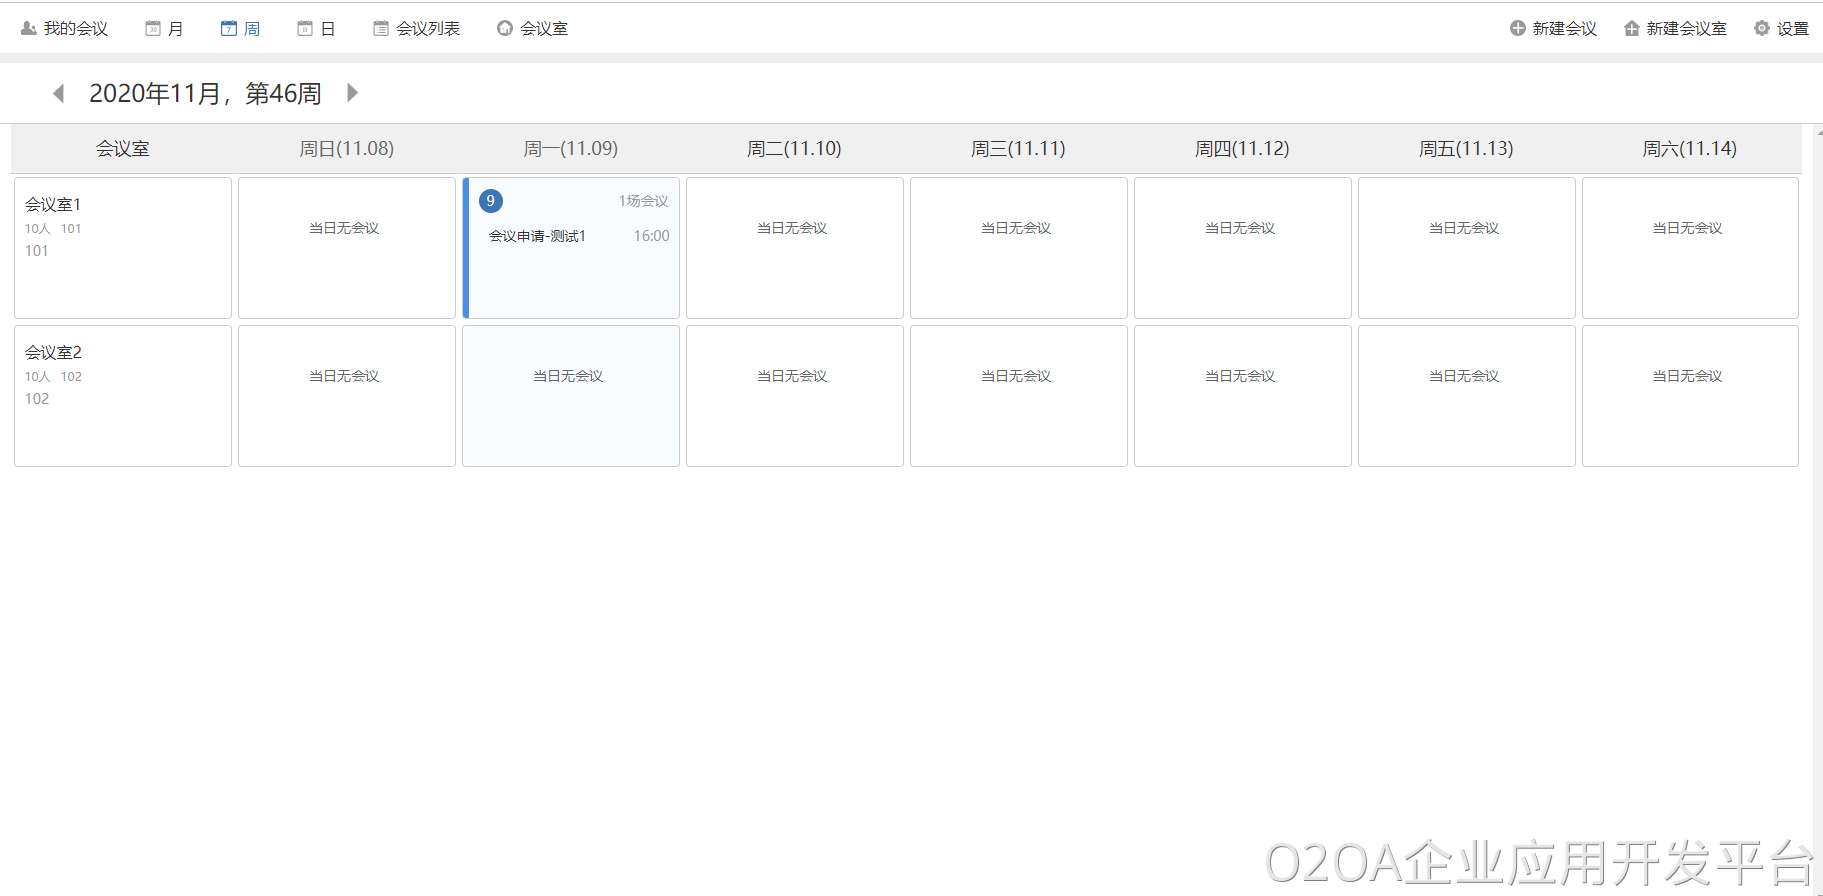Switch to month view calendar icon
Screen dimensions: 1823x896
[153, 29]
